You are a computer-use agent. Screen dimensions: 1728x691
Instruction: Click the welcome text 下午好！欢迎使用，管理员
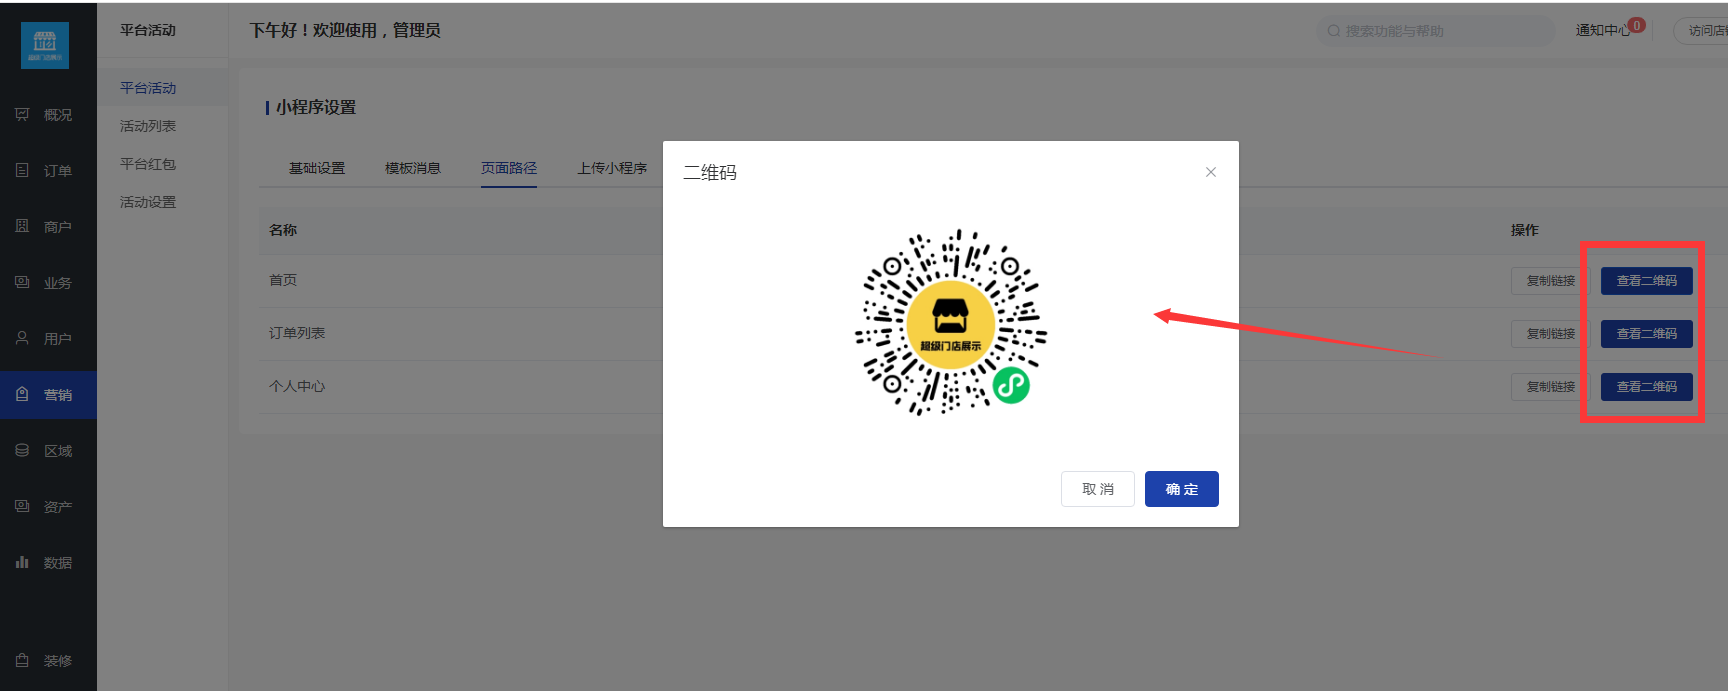pyautogui.click(x=345, y=30)
